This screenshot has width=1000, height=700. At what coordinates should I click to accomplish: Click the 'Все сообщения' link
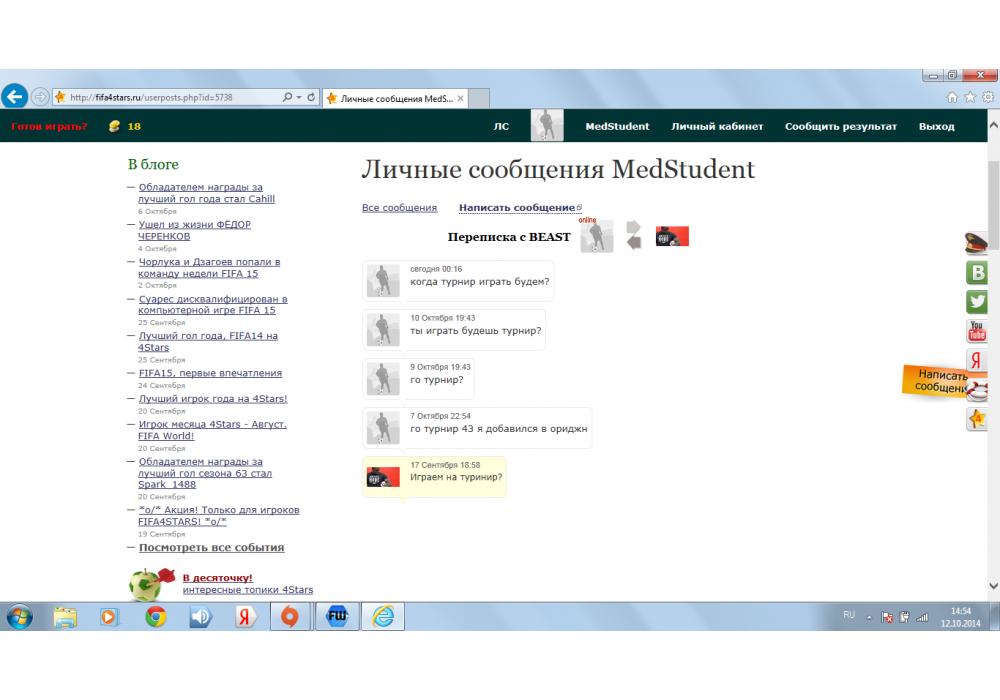click(x=399, y=208)
